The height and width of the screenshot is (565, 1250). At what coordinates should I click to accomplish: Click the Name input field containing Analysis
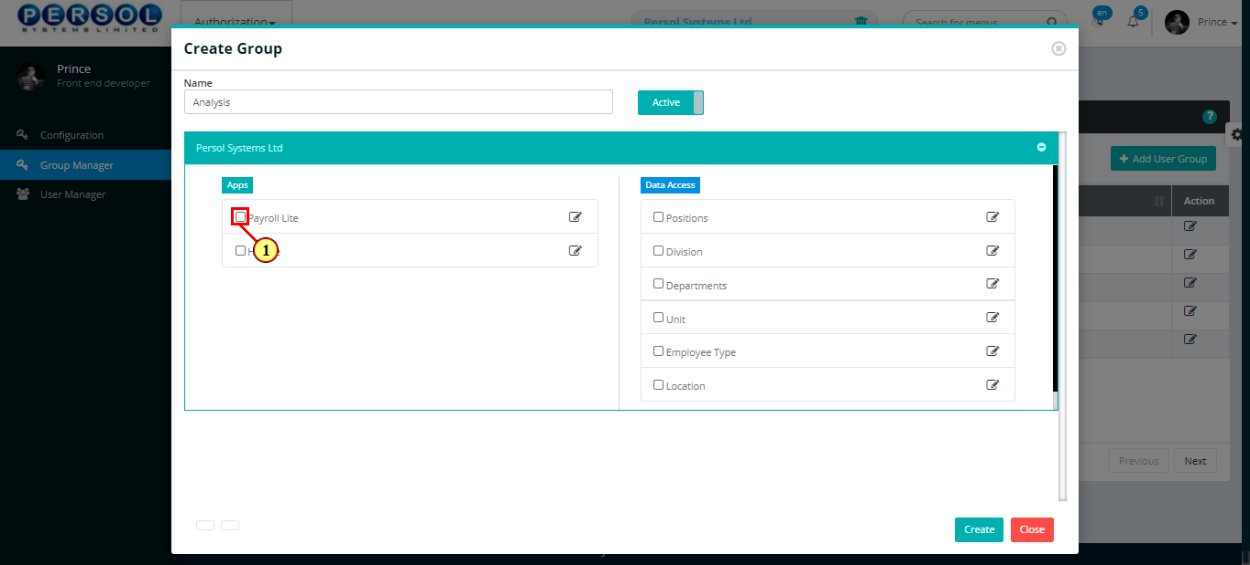tap(398, 102)
